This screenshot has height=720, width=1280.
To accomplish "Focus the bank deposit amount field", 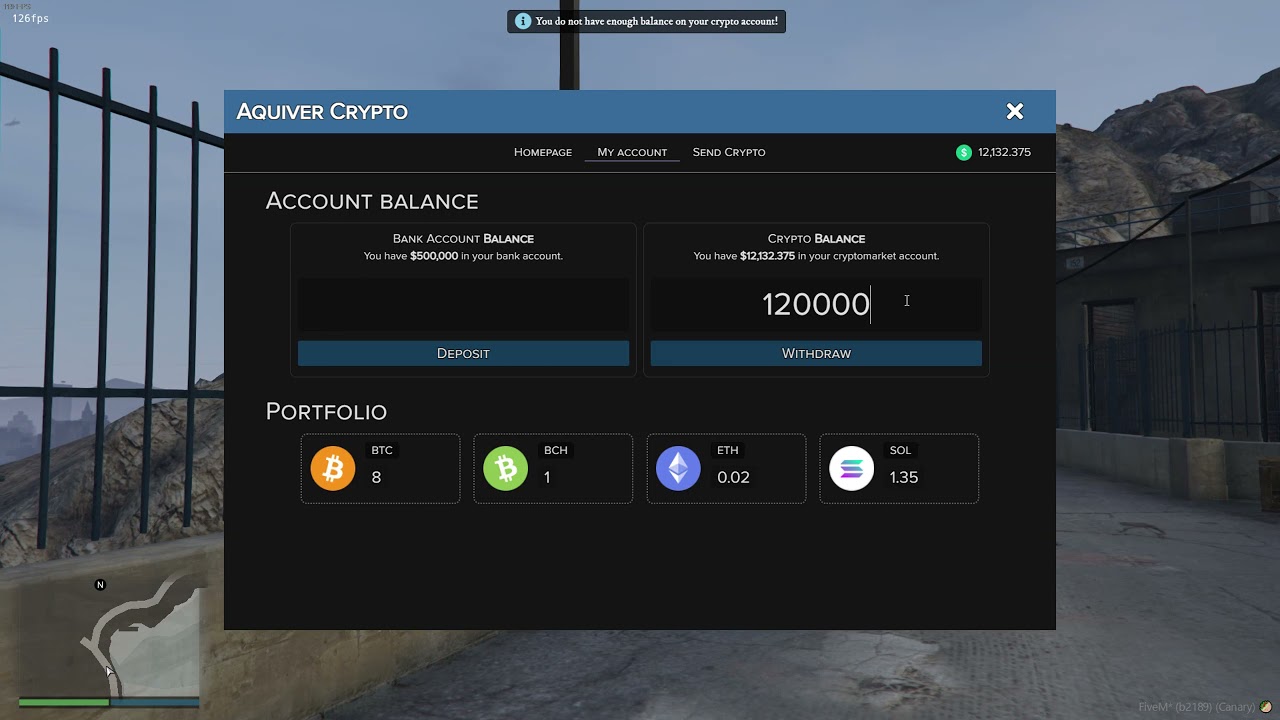I will coord(463,304).
